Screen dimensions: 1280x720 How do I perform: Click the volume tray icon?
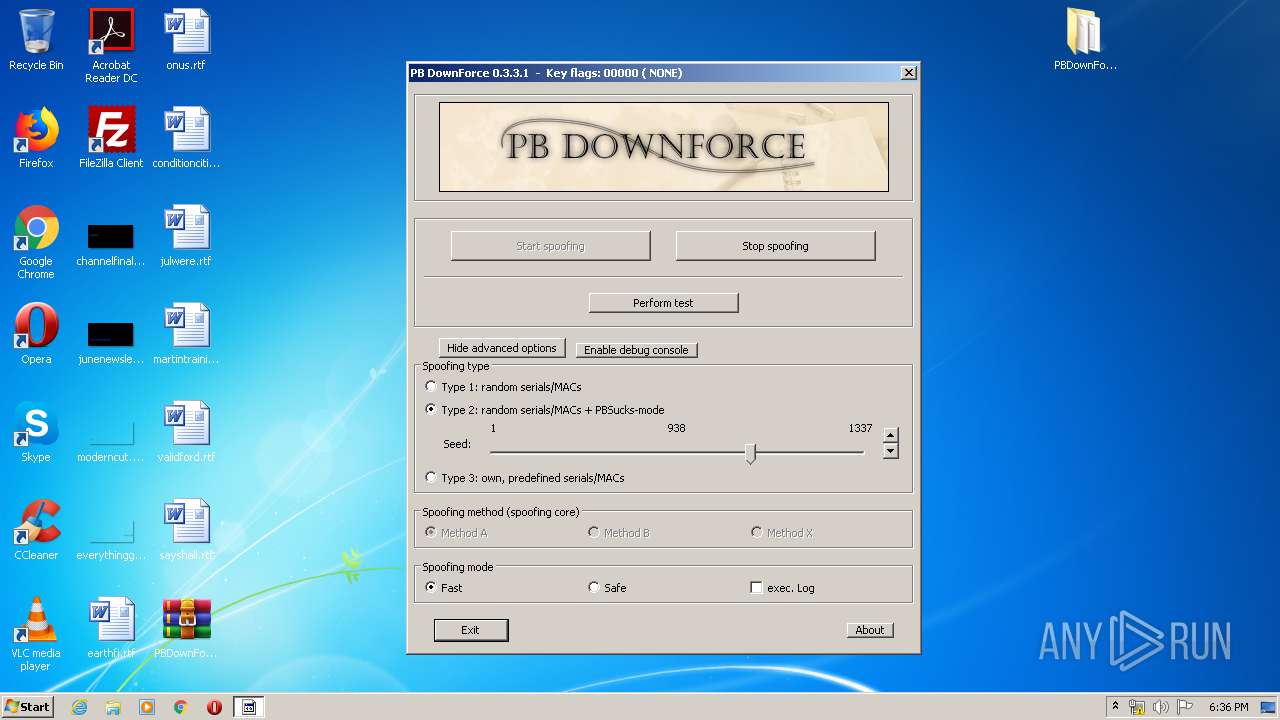point(1161,707)
